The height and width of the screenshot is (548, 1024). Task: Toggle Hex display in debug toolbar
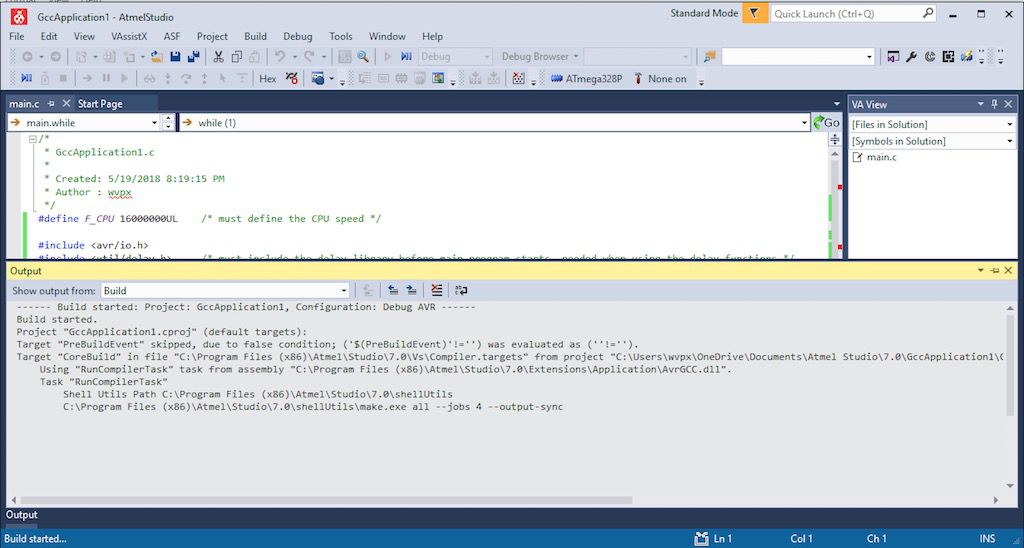268,78
